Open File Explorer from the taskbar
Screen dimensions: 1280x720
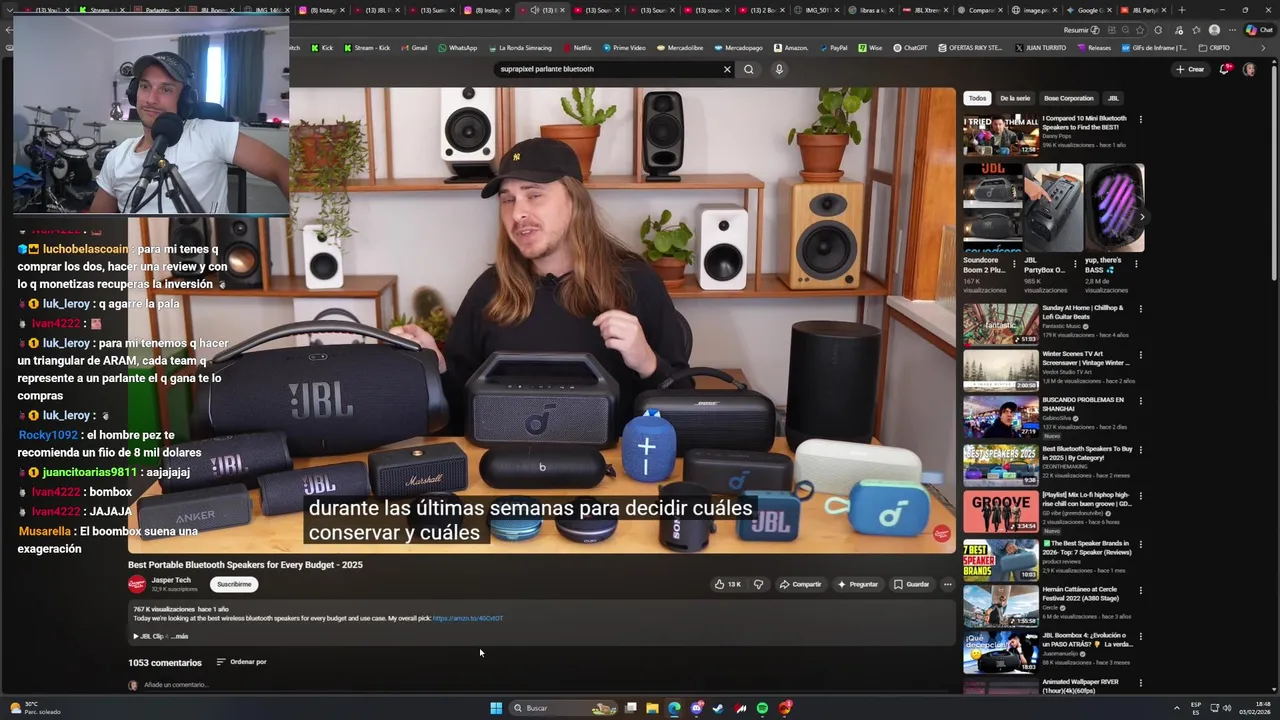(x=652, y=708)
